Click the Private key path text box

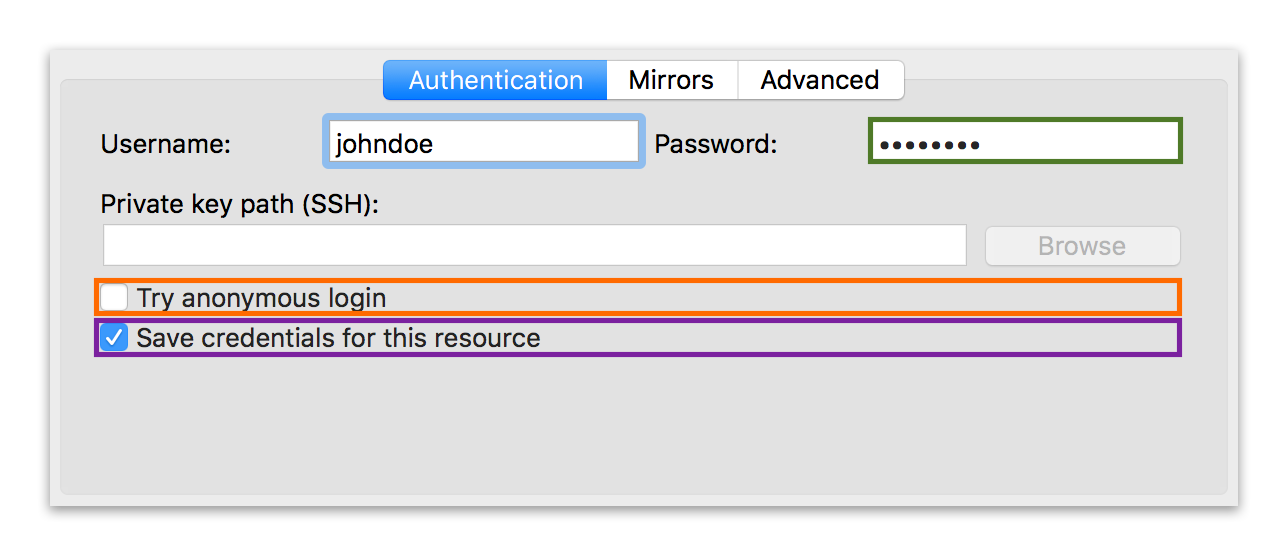click(535, 245)
